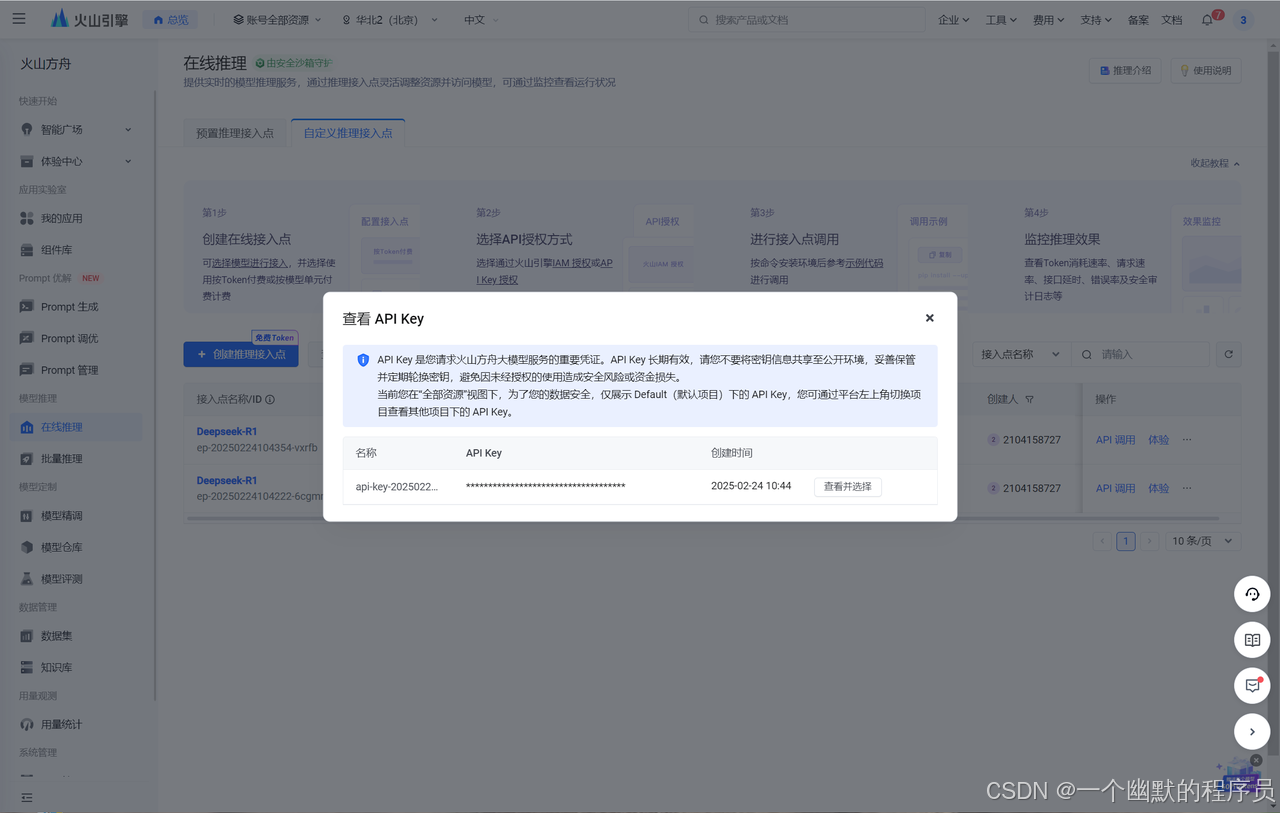Click the api-key-2025022... name cell
Viewport: 1280px width, 813px height.
click(397, 487)
